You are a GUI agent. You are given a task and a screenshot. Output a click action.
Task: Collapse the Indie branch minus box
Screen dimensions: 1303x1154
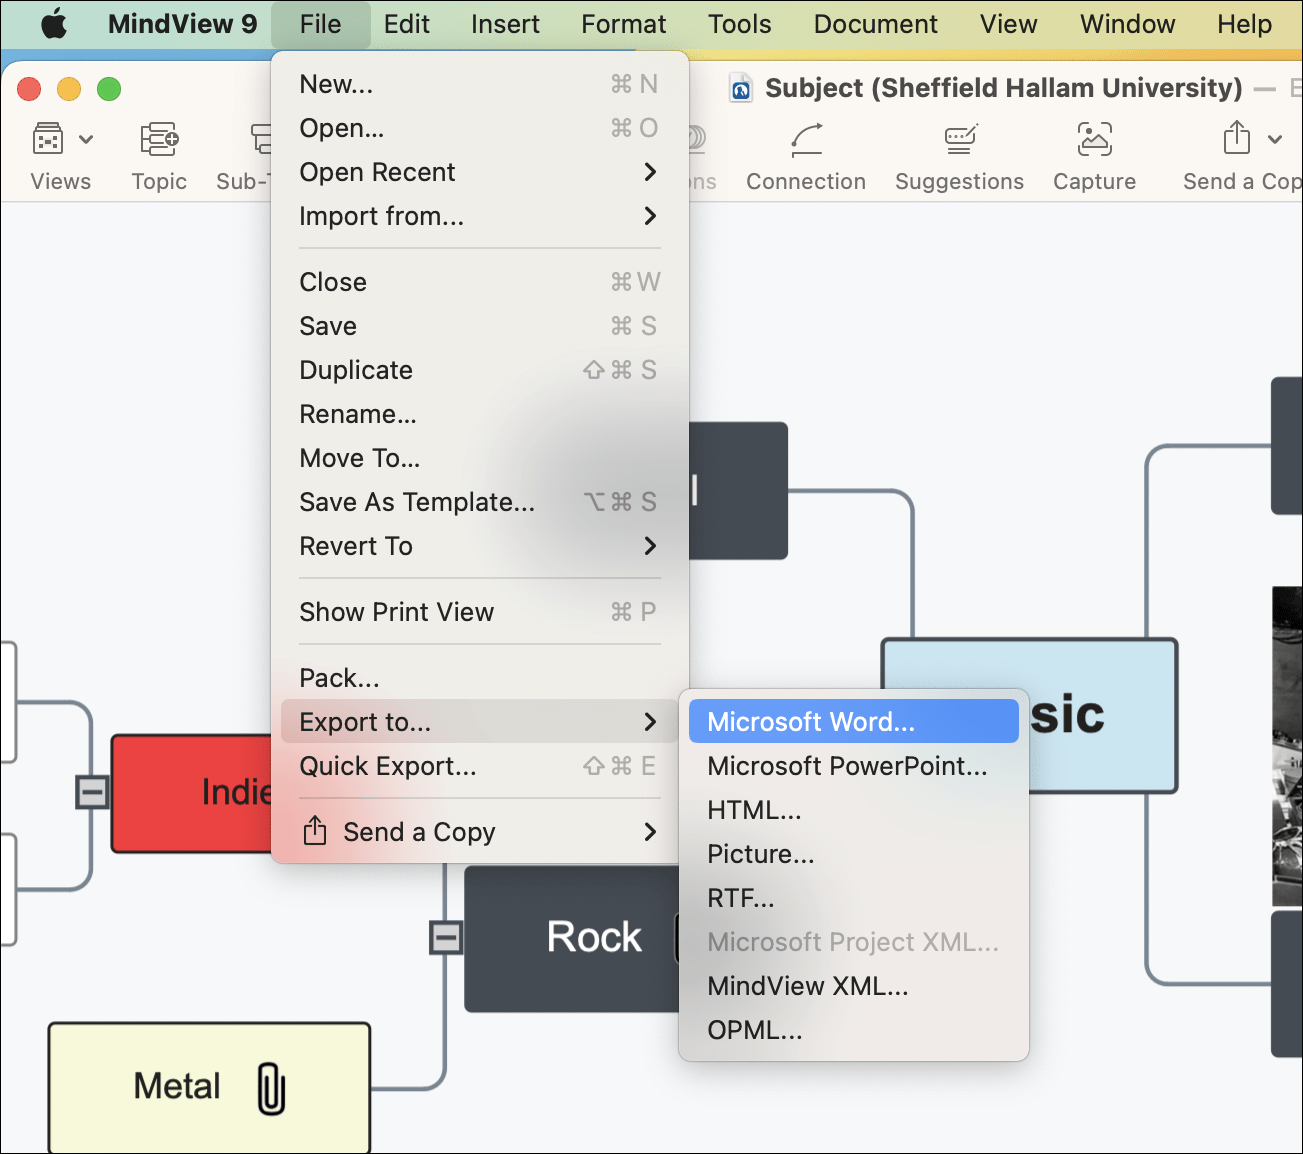[92, 793]
